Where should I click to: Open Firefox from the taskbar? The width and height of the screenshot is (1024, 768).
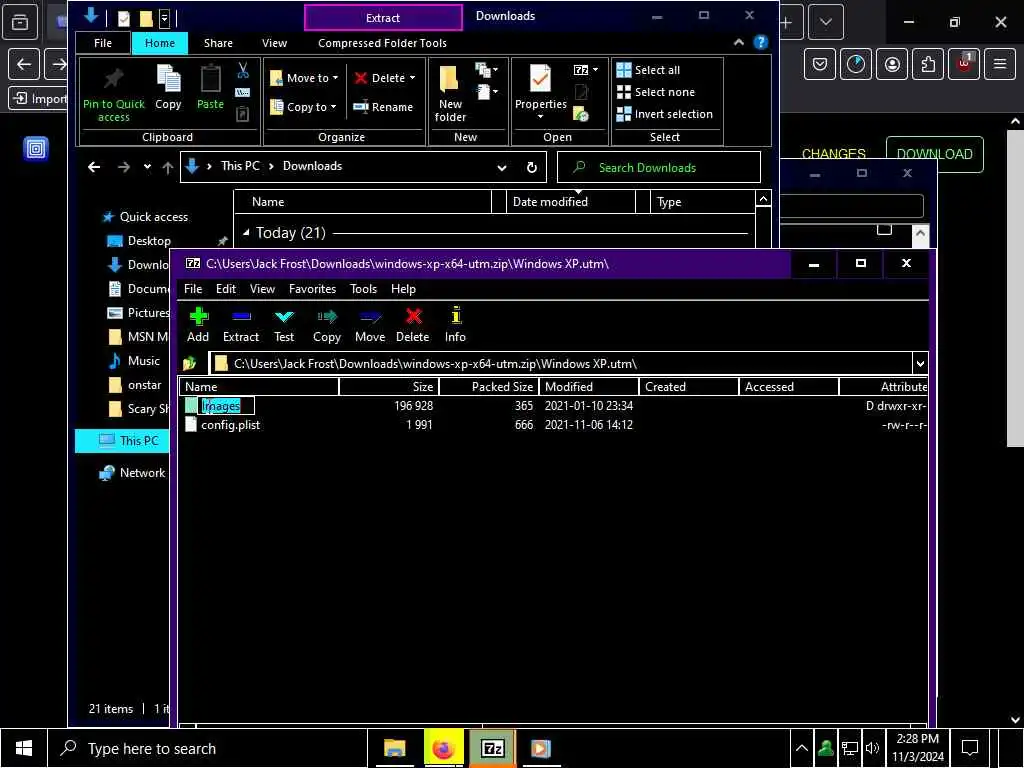tap(443, 748)
